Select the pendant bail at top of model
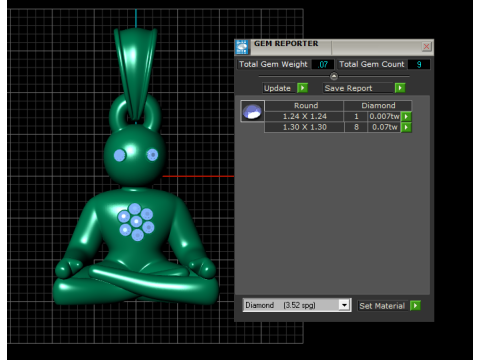The height and width of the screenshot is (360, 480). click(135, 74)
